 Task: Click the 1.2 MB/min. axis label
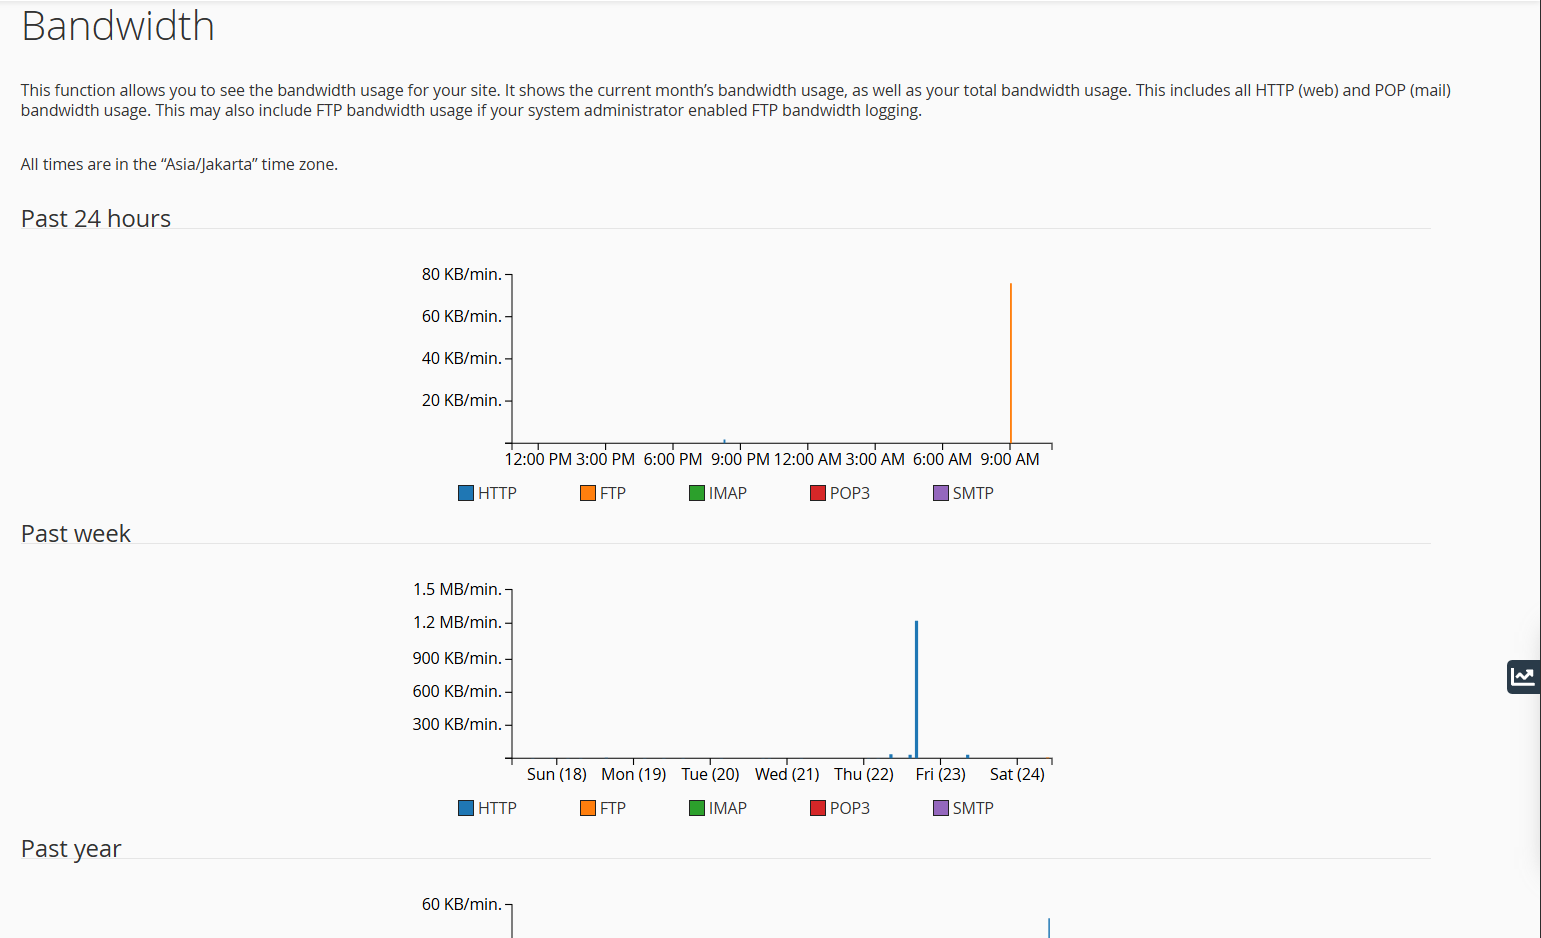(457, 622)
